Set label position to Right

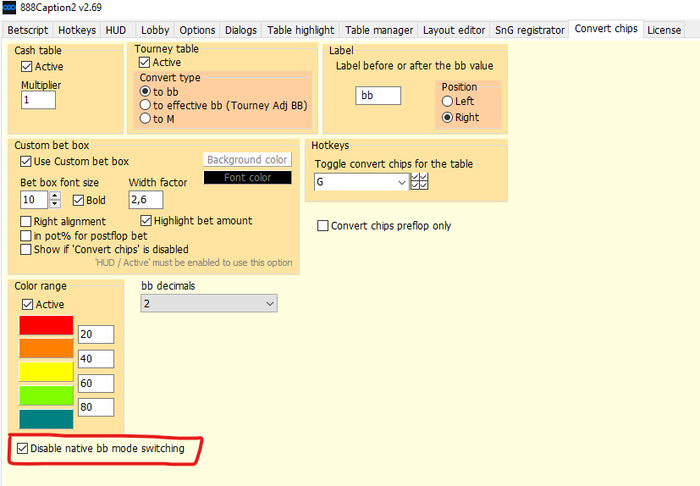(x=447, y=117)
